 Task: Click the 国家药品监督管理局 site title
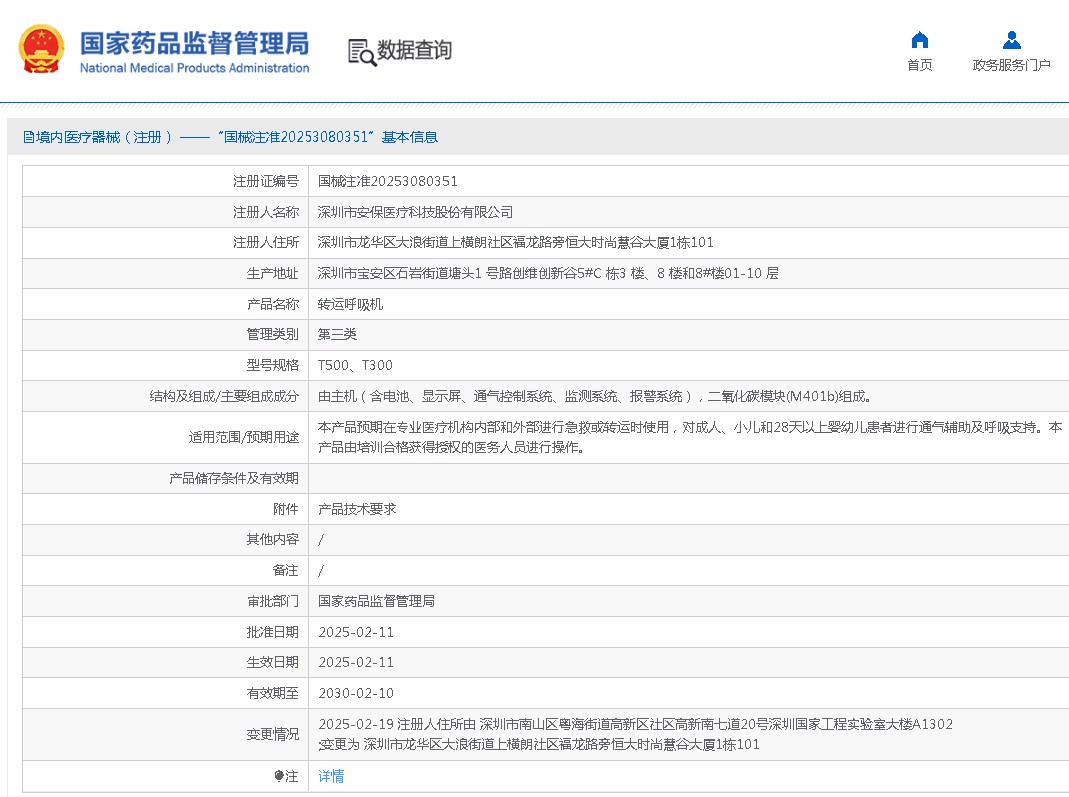click(194, 43)
